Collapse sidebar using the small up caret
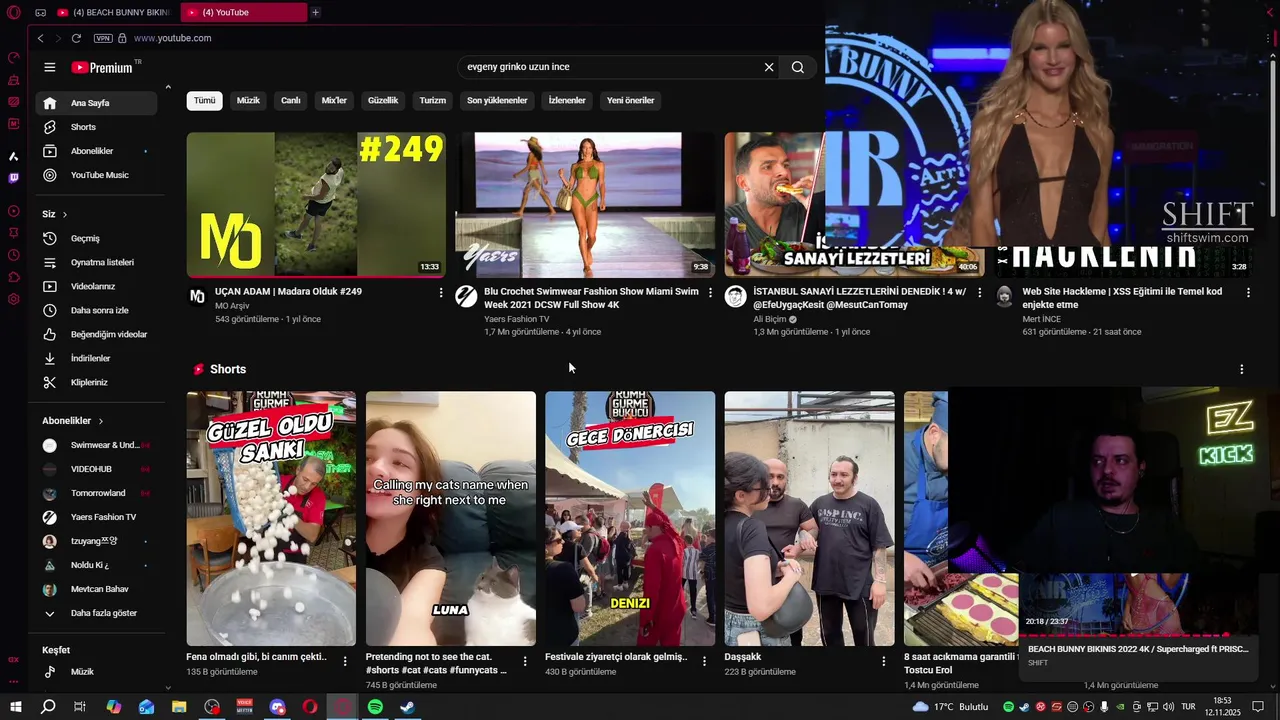The width and height of the screenshot is (1280, 720). click(168, 88)
